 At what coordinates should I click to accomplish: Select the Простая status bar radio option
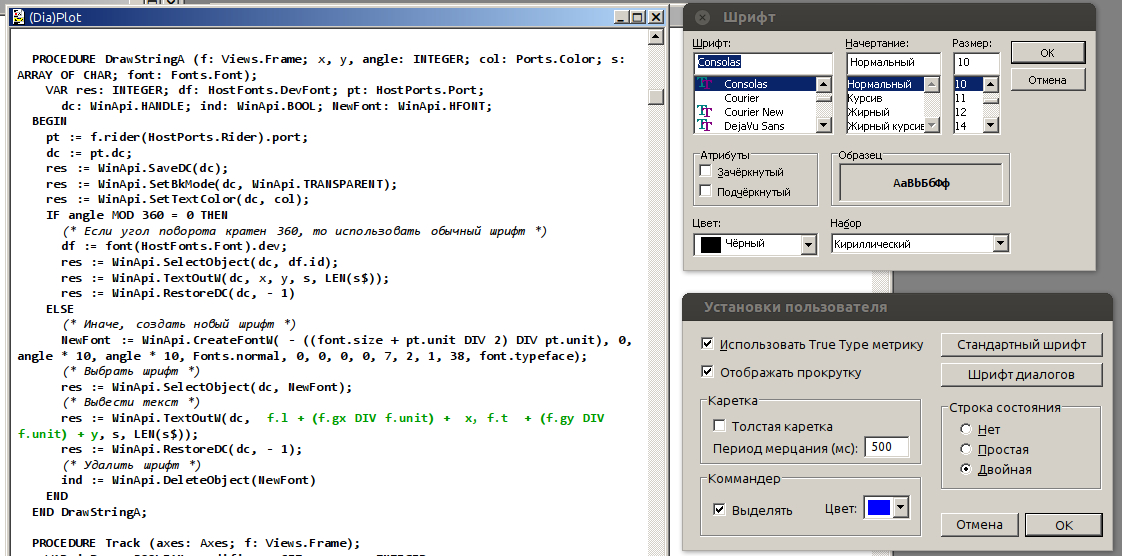click(966, 450)
